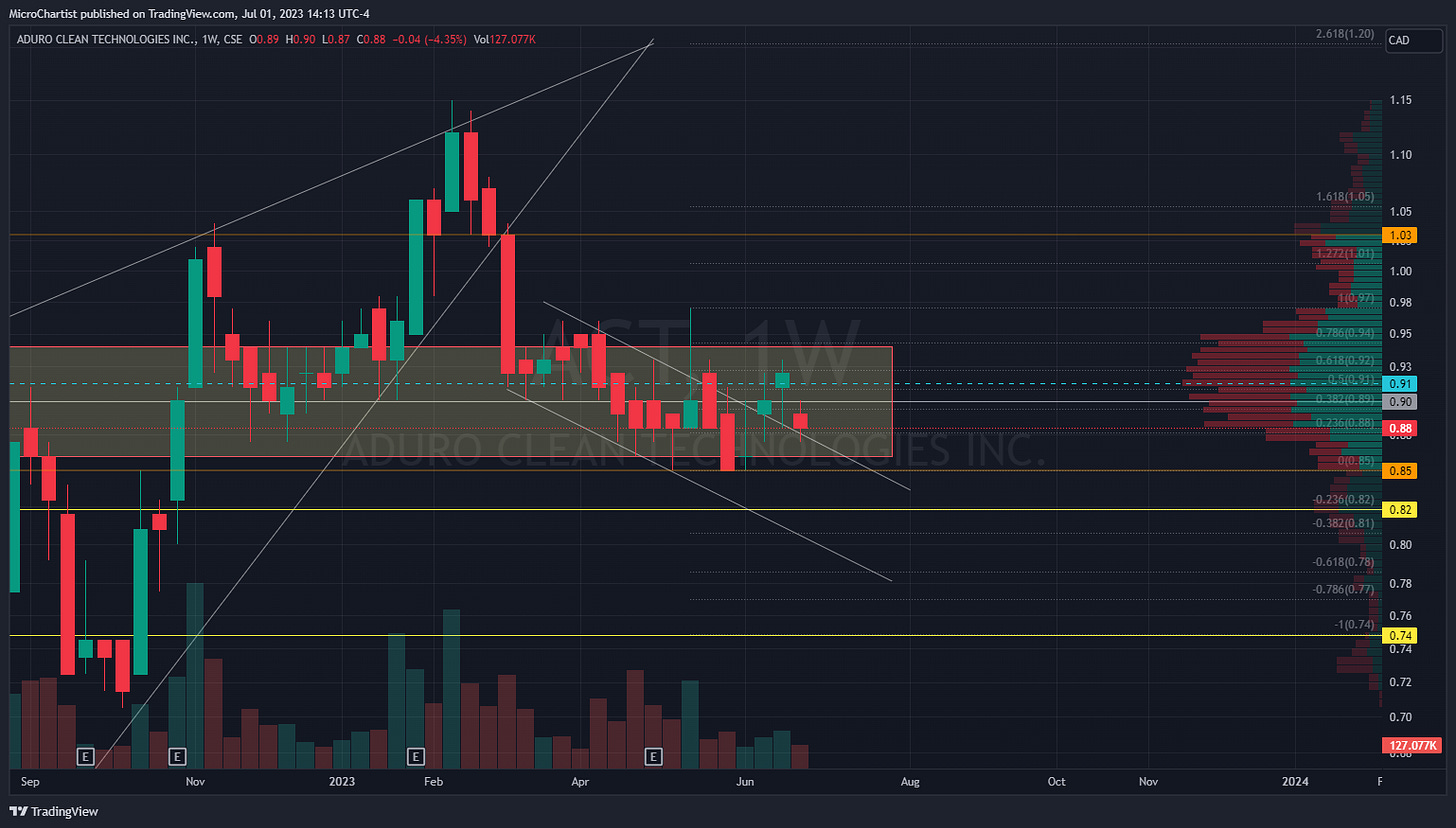This screenshot has width=1456, height=828.
Task: Click the 2024 label on the time axis
Action: click(x=1296, y=780)
